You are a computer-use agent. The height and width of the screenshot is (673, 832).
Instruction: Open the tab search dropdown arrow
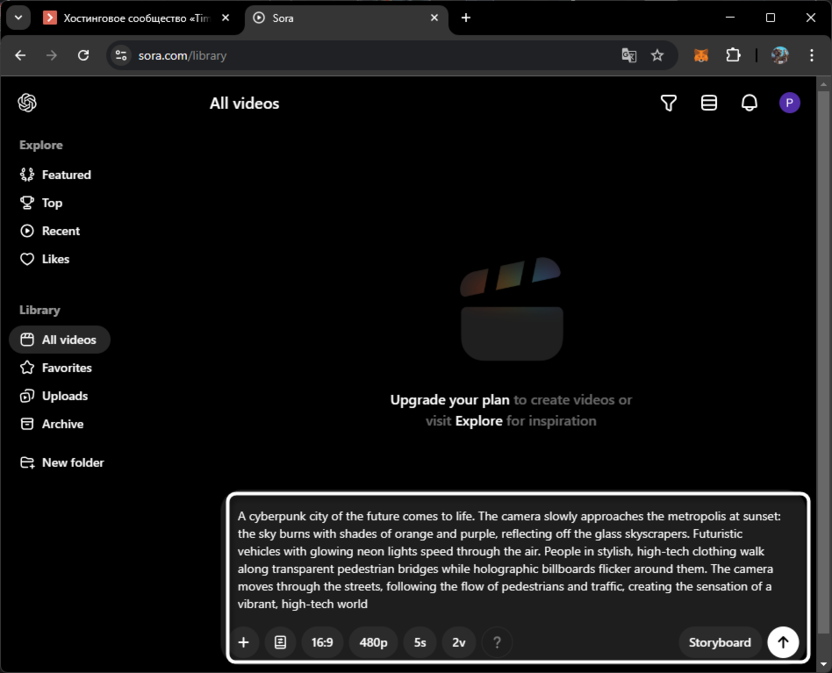(x=19, y=18)
